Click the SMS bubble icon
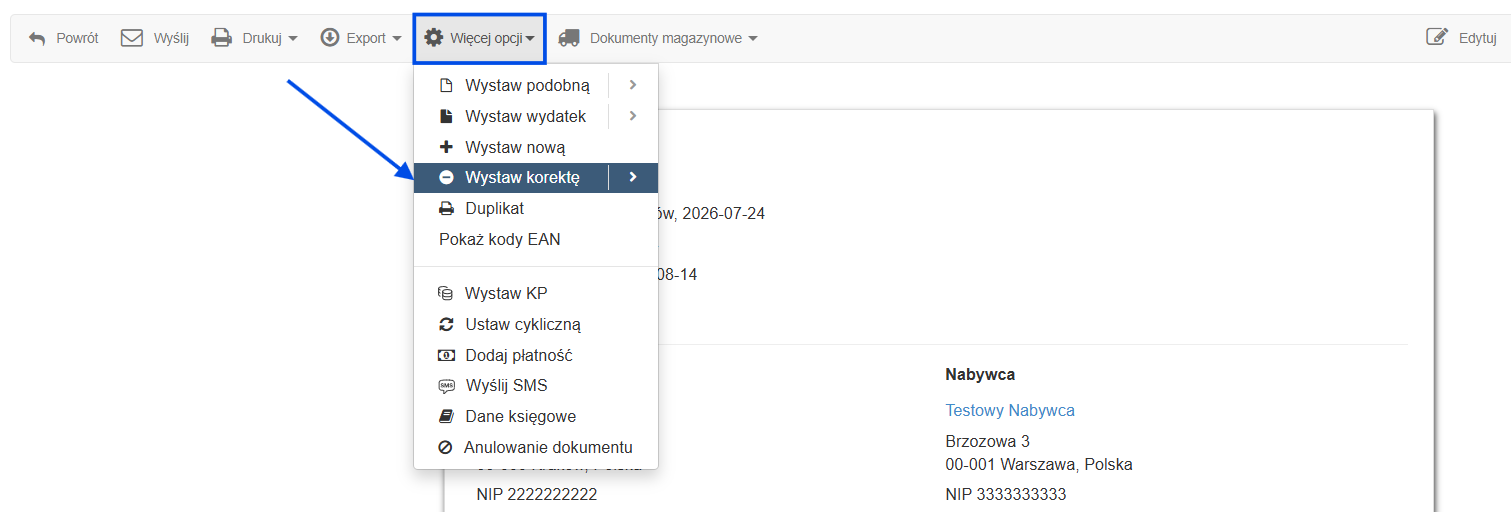 pos(446,387)
